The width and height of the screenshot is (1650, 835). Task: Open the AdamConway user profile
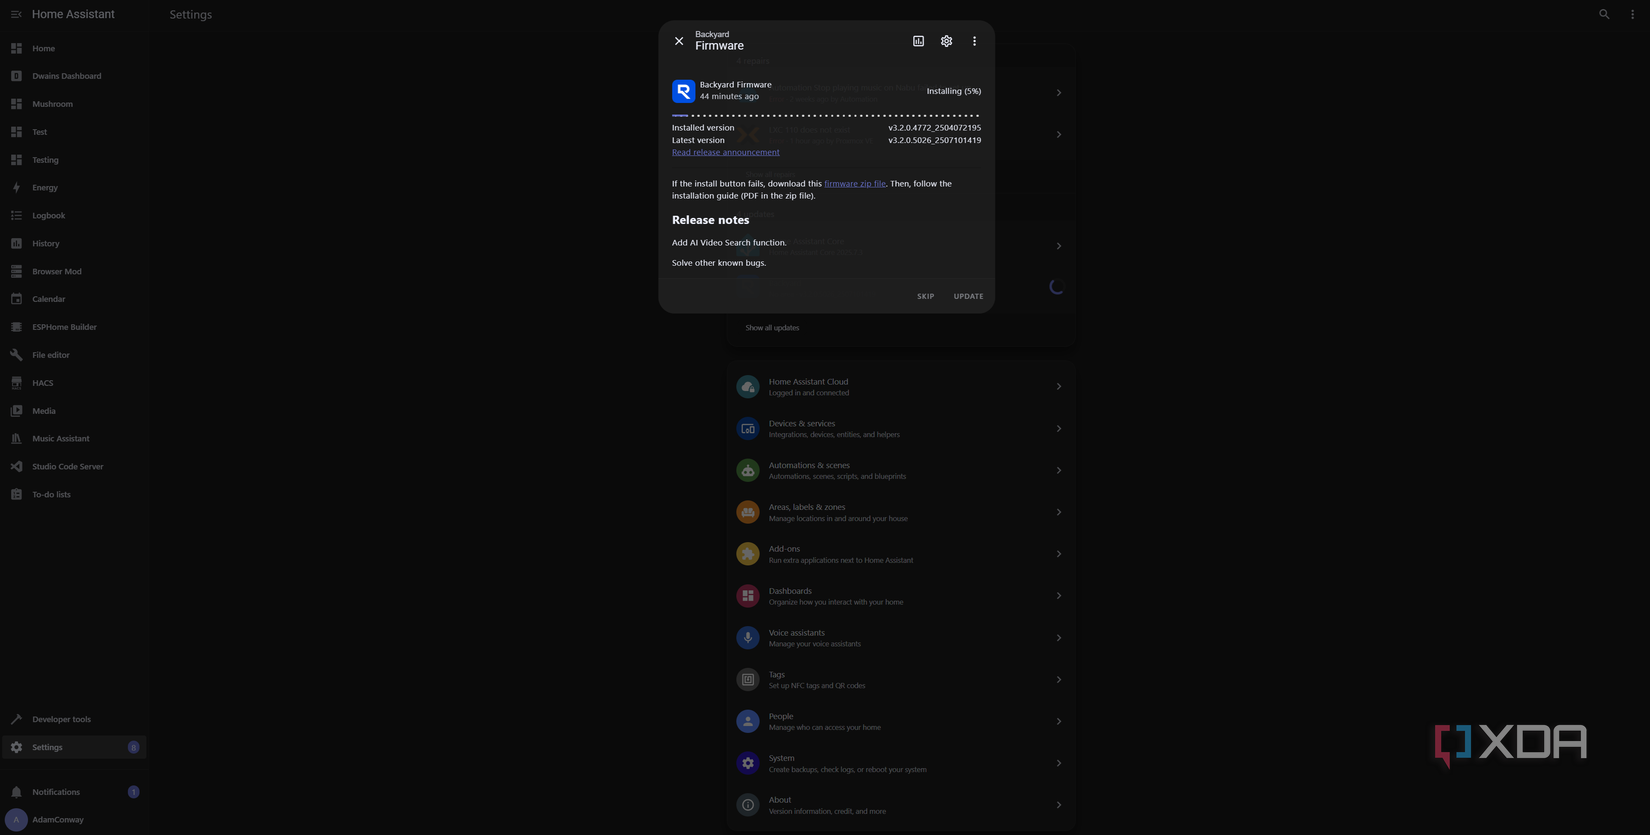[x=73, y=820]
